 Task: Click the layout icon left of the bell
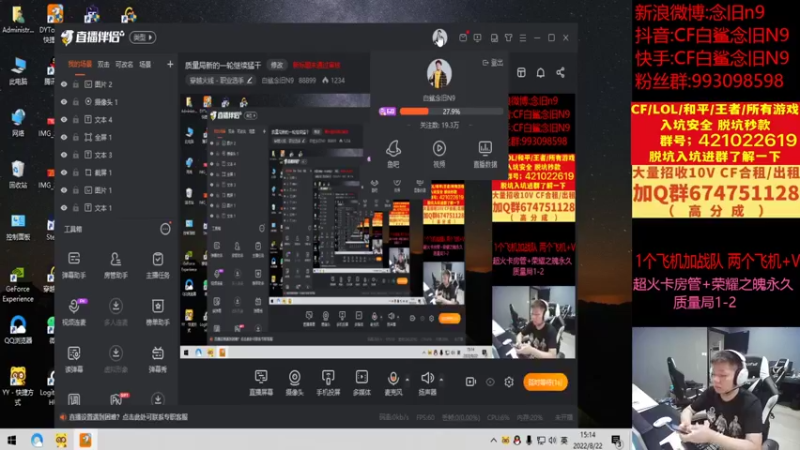521,72
